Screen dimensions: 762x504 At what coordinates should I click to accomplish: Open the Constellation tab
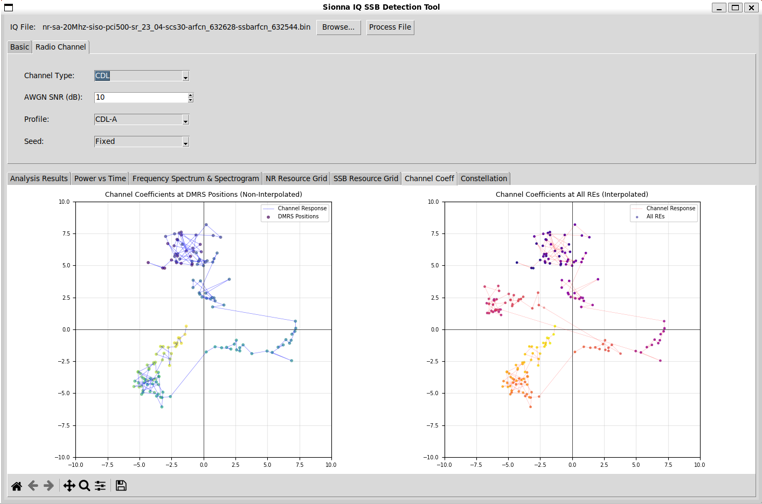484,179
